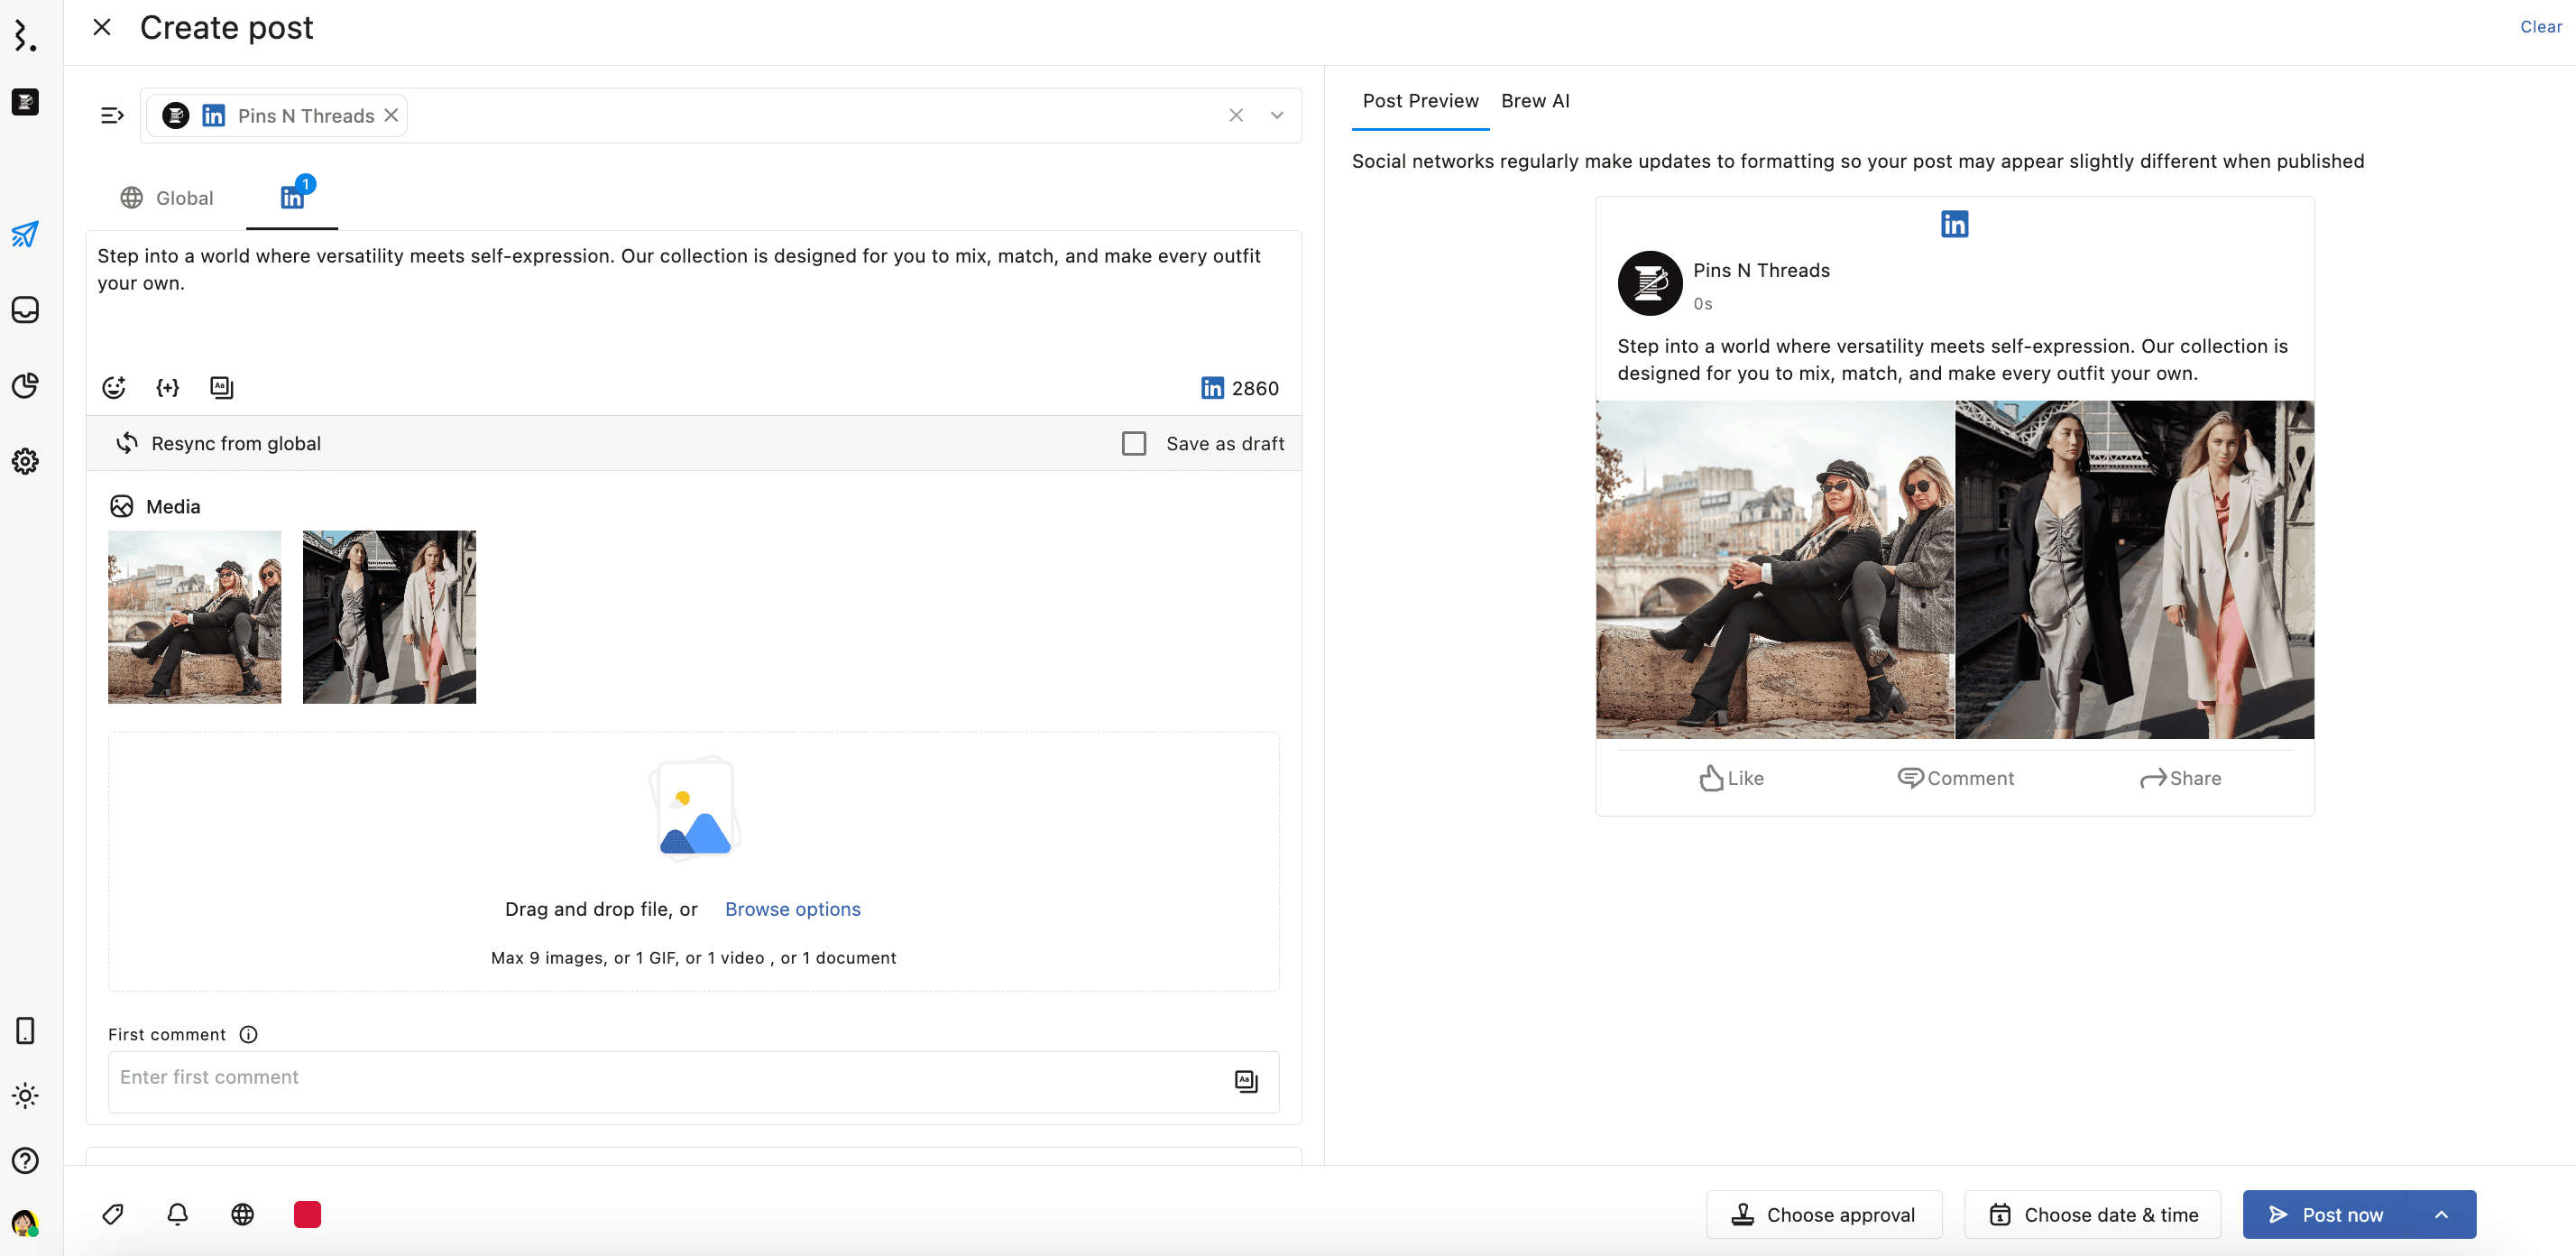Enable the Save as draft checkbox
2576x1256 pixels.
click(x=1133, y=443)
